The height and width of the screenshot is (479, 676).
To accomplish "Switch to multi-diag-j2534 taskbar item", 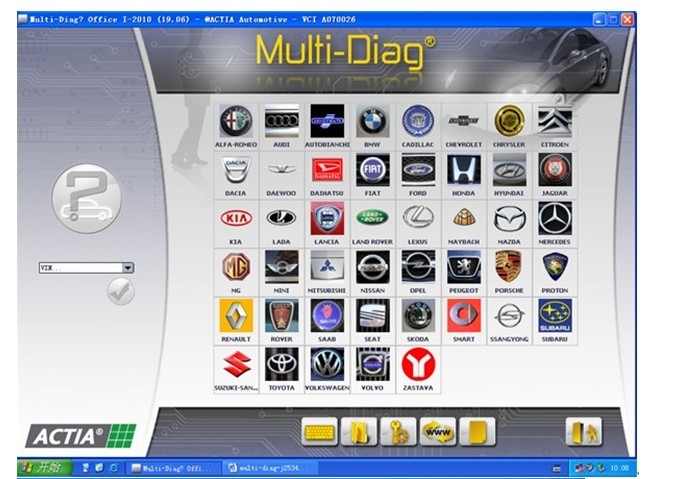I will click(x=270, y=468).
